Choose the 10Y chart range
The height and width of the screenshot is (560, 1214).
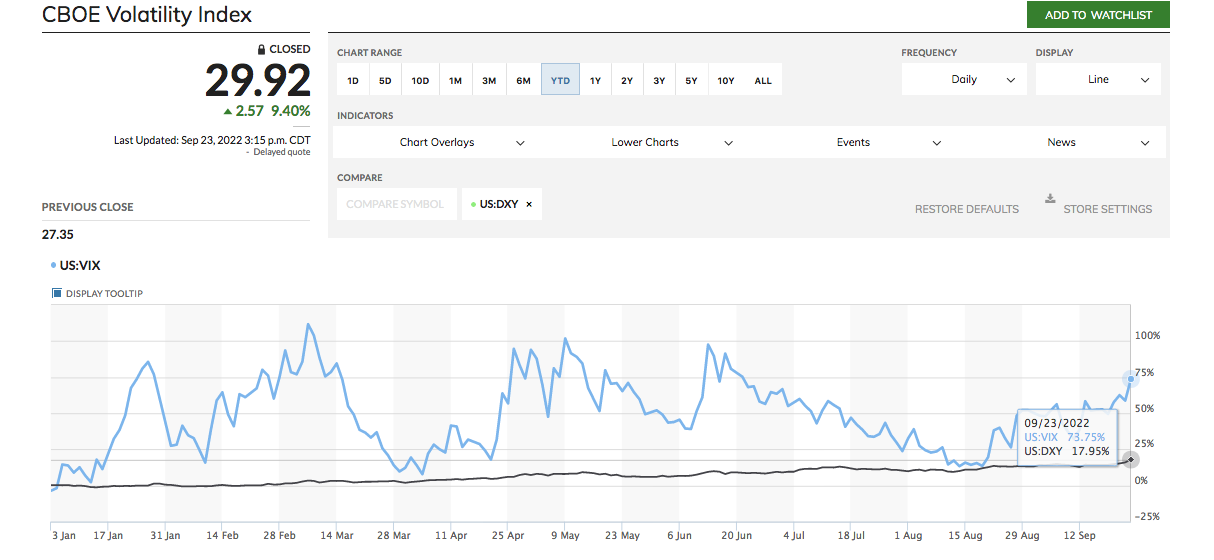(x=727, y=81)
